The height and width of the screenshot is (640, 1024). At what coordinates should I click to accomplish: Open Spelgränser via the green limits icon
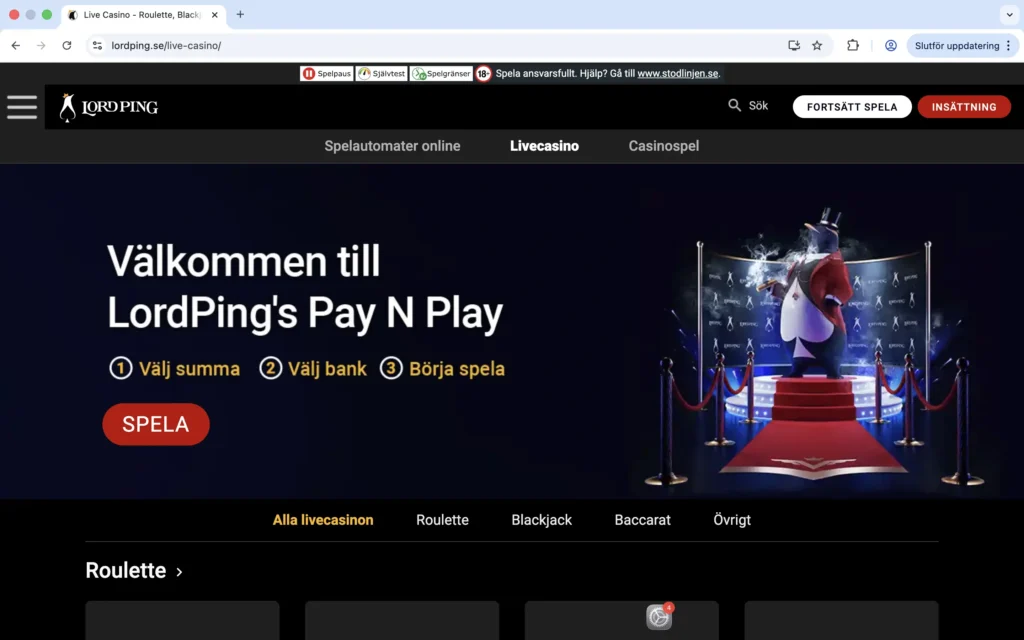418,73
